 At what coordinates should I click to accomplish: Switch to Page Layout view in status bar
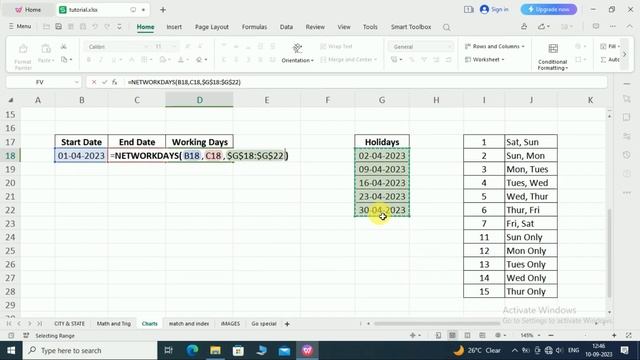pos(467,335)
